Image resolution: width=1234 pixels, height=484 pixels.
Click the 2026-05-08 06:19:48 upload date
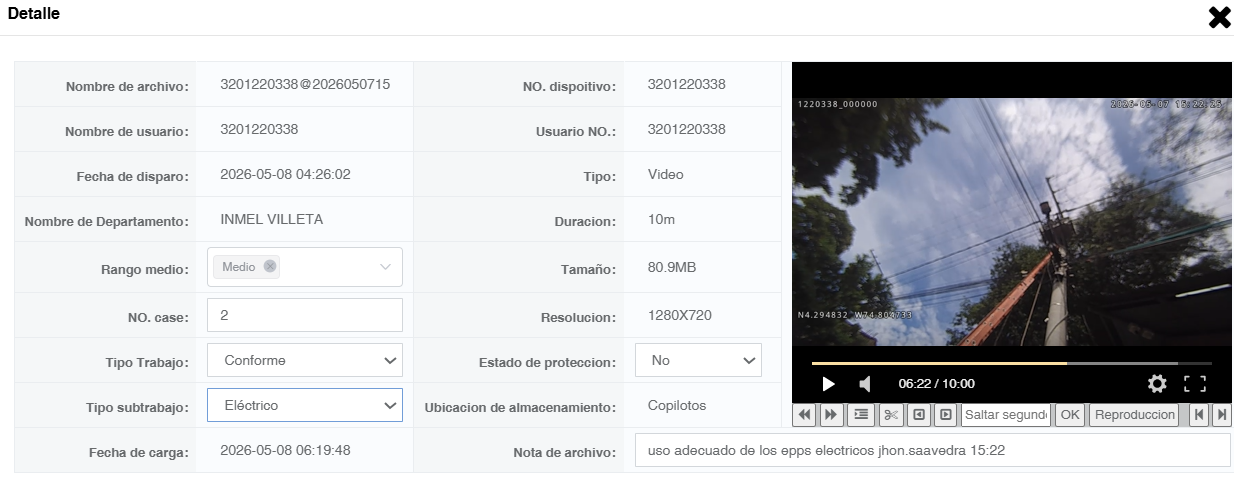[285, 450]
